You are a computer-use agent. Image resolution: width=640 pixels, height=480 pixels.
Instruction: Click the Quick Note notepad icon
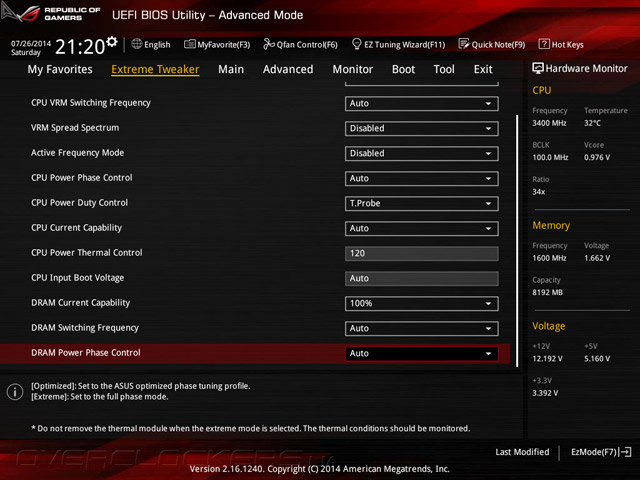point(464,44)
